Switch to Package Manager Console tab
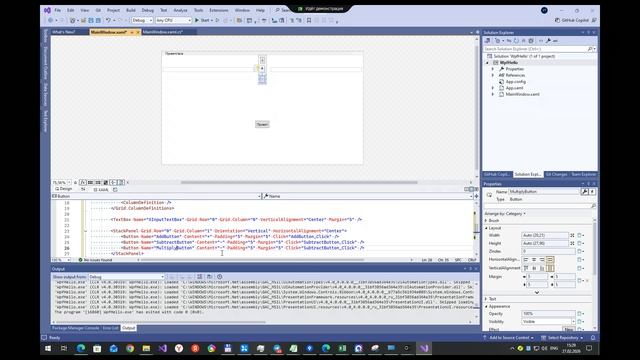 point(76,328)
